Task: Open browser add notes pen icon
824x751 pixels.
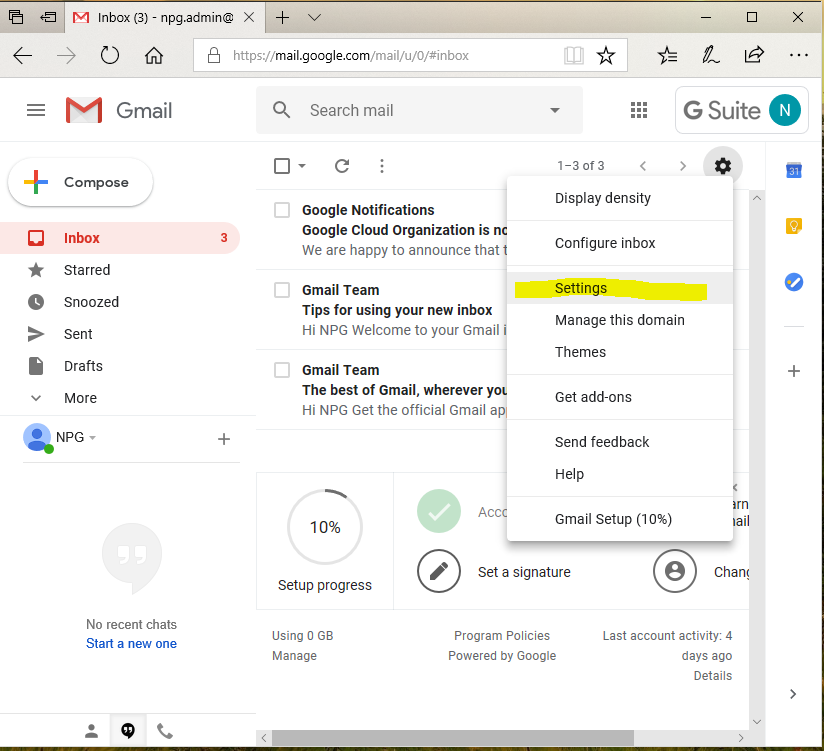Action: (x=710, y=55)
